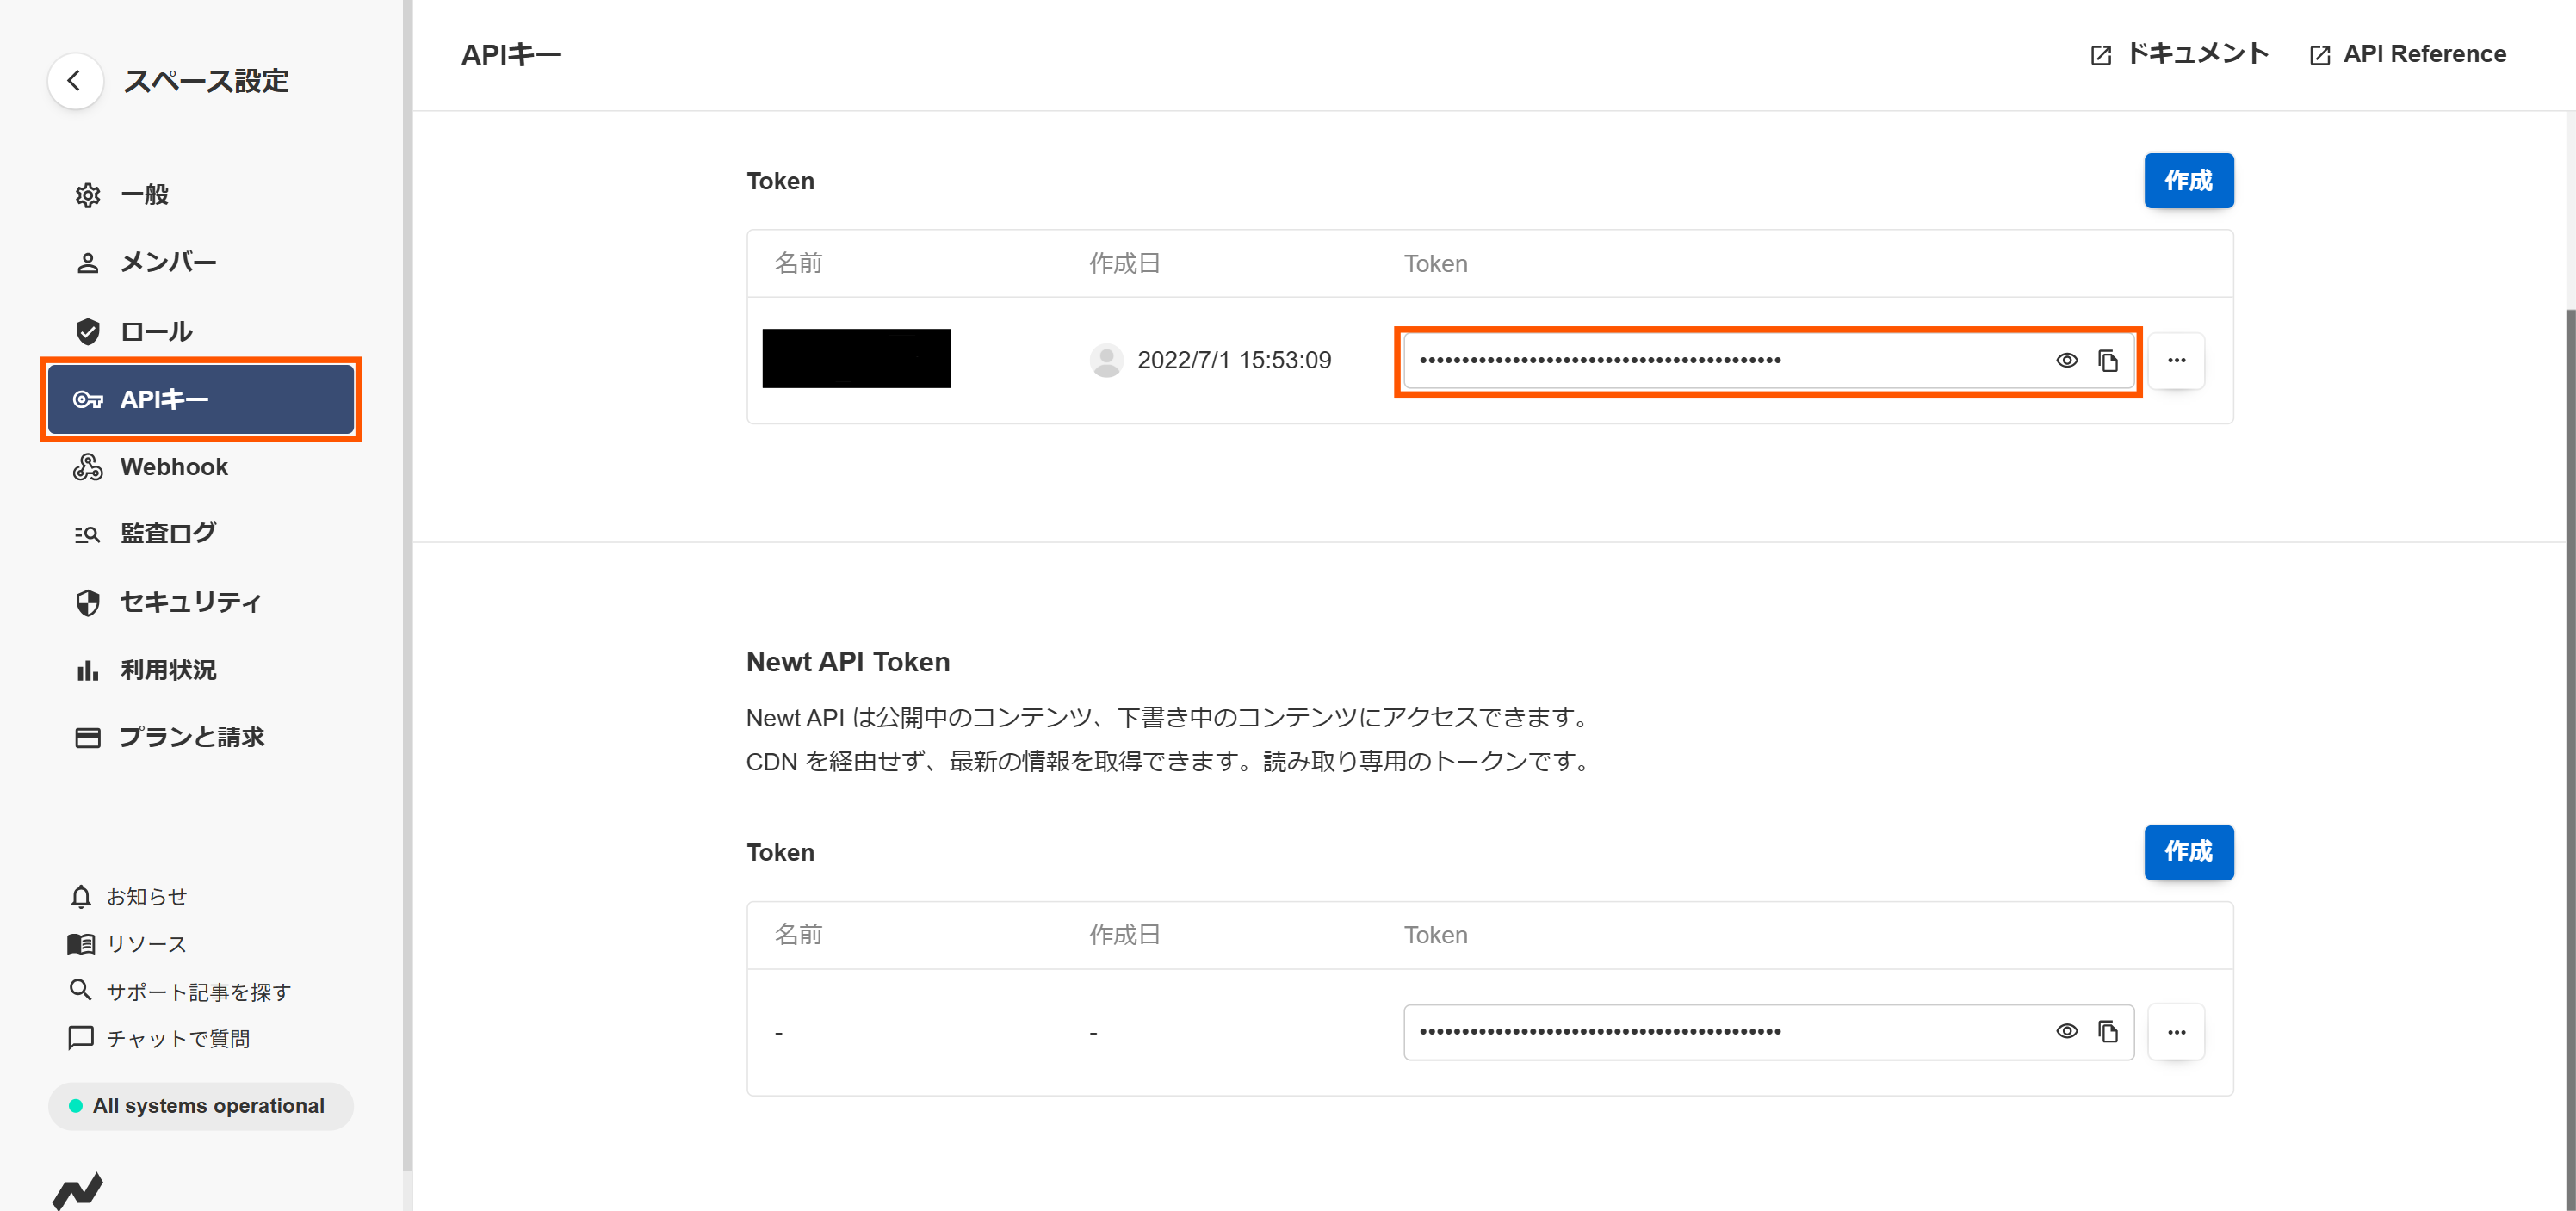The height and width of the screenshot is (1211, 2576).
Task: Click the page vertical scrollbar
Action: tap(2570, 760)
